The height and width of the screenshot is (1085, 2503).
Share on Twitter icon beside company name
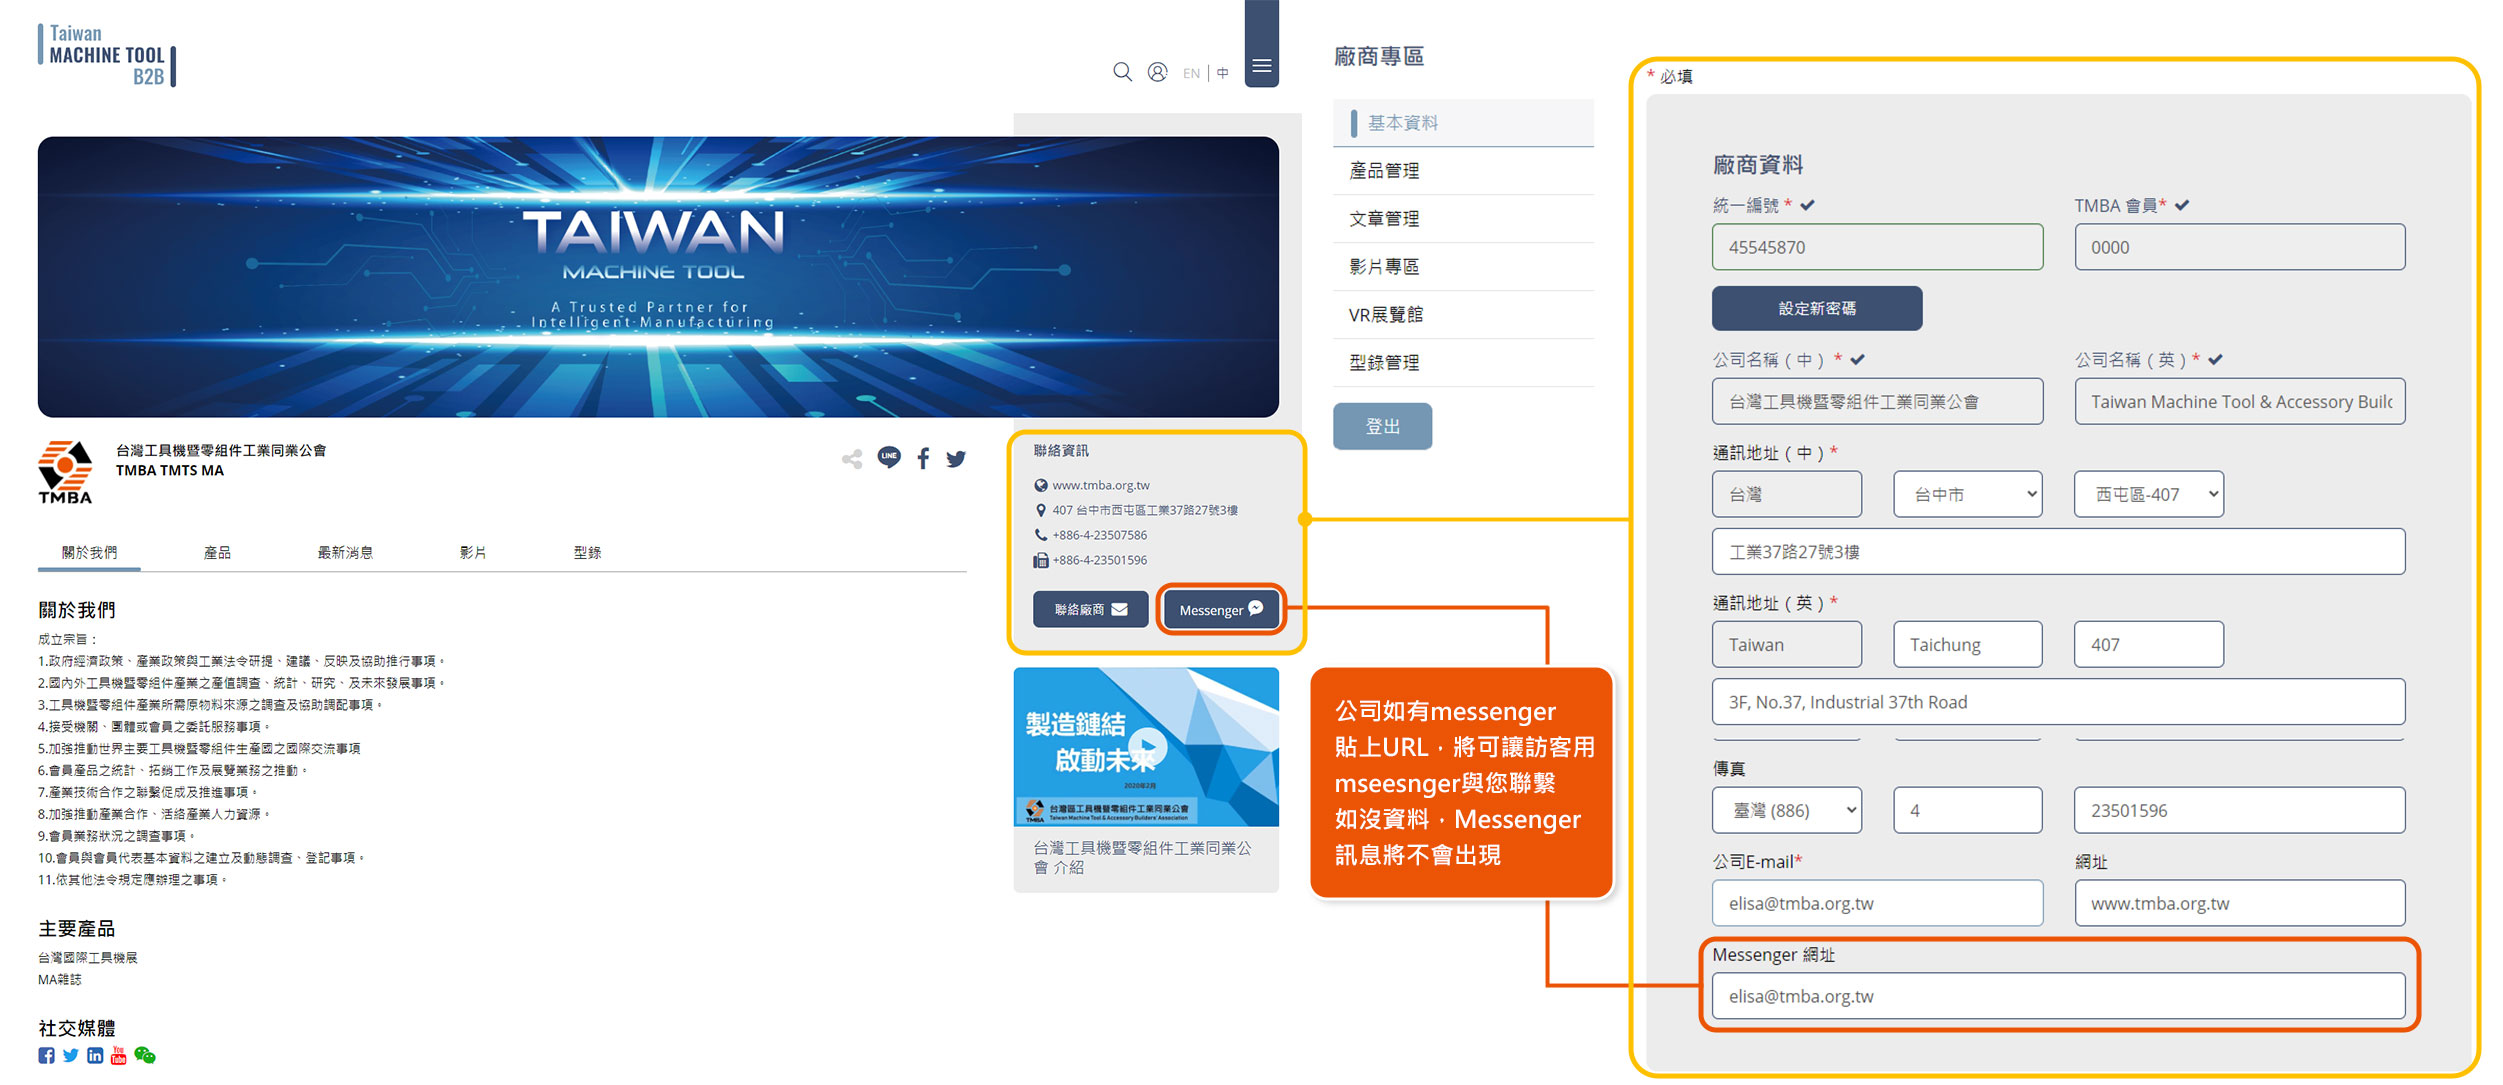(x=956, y=459)
